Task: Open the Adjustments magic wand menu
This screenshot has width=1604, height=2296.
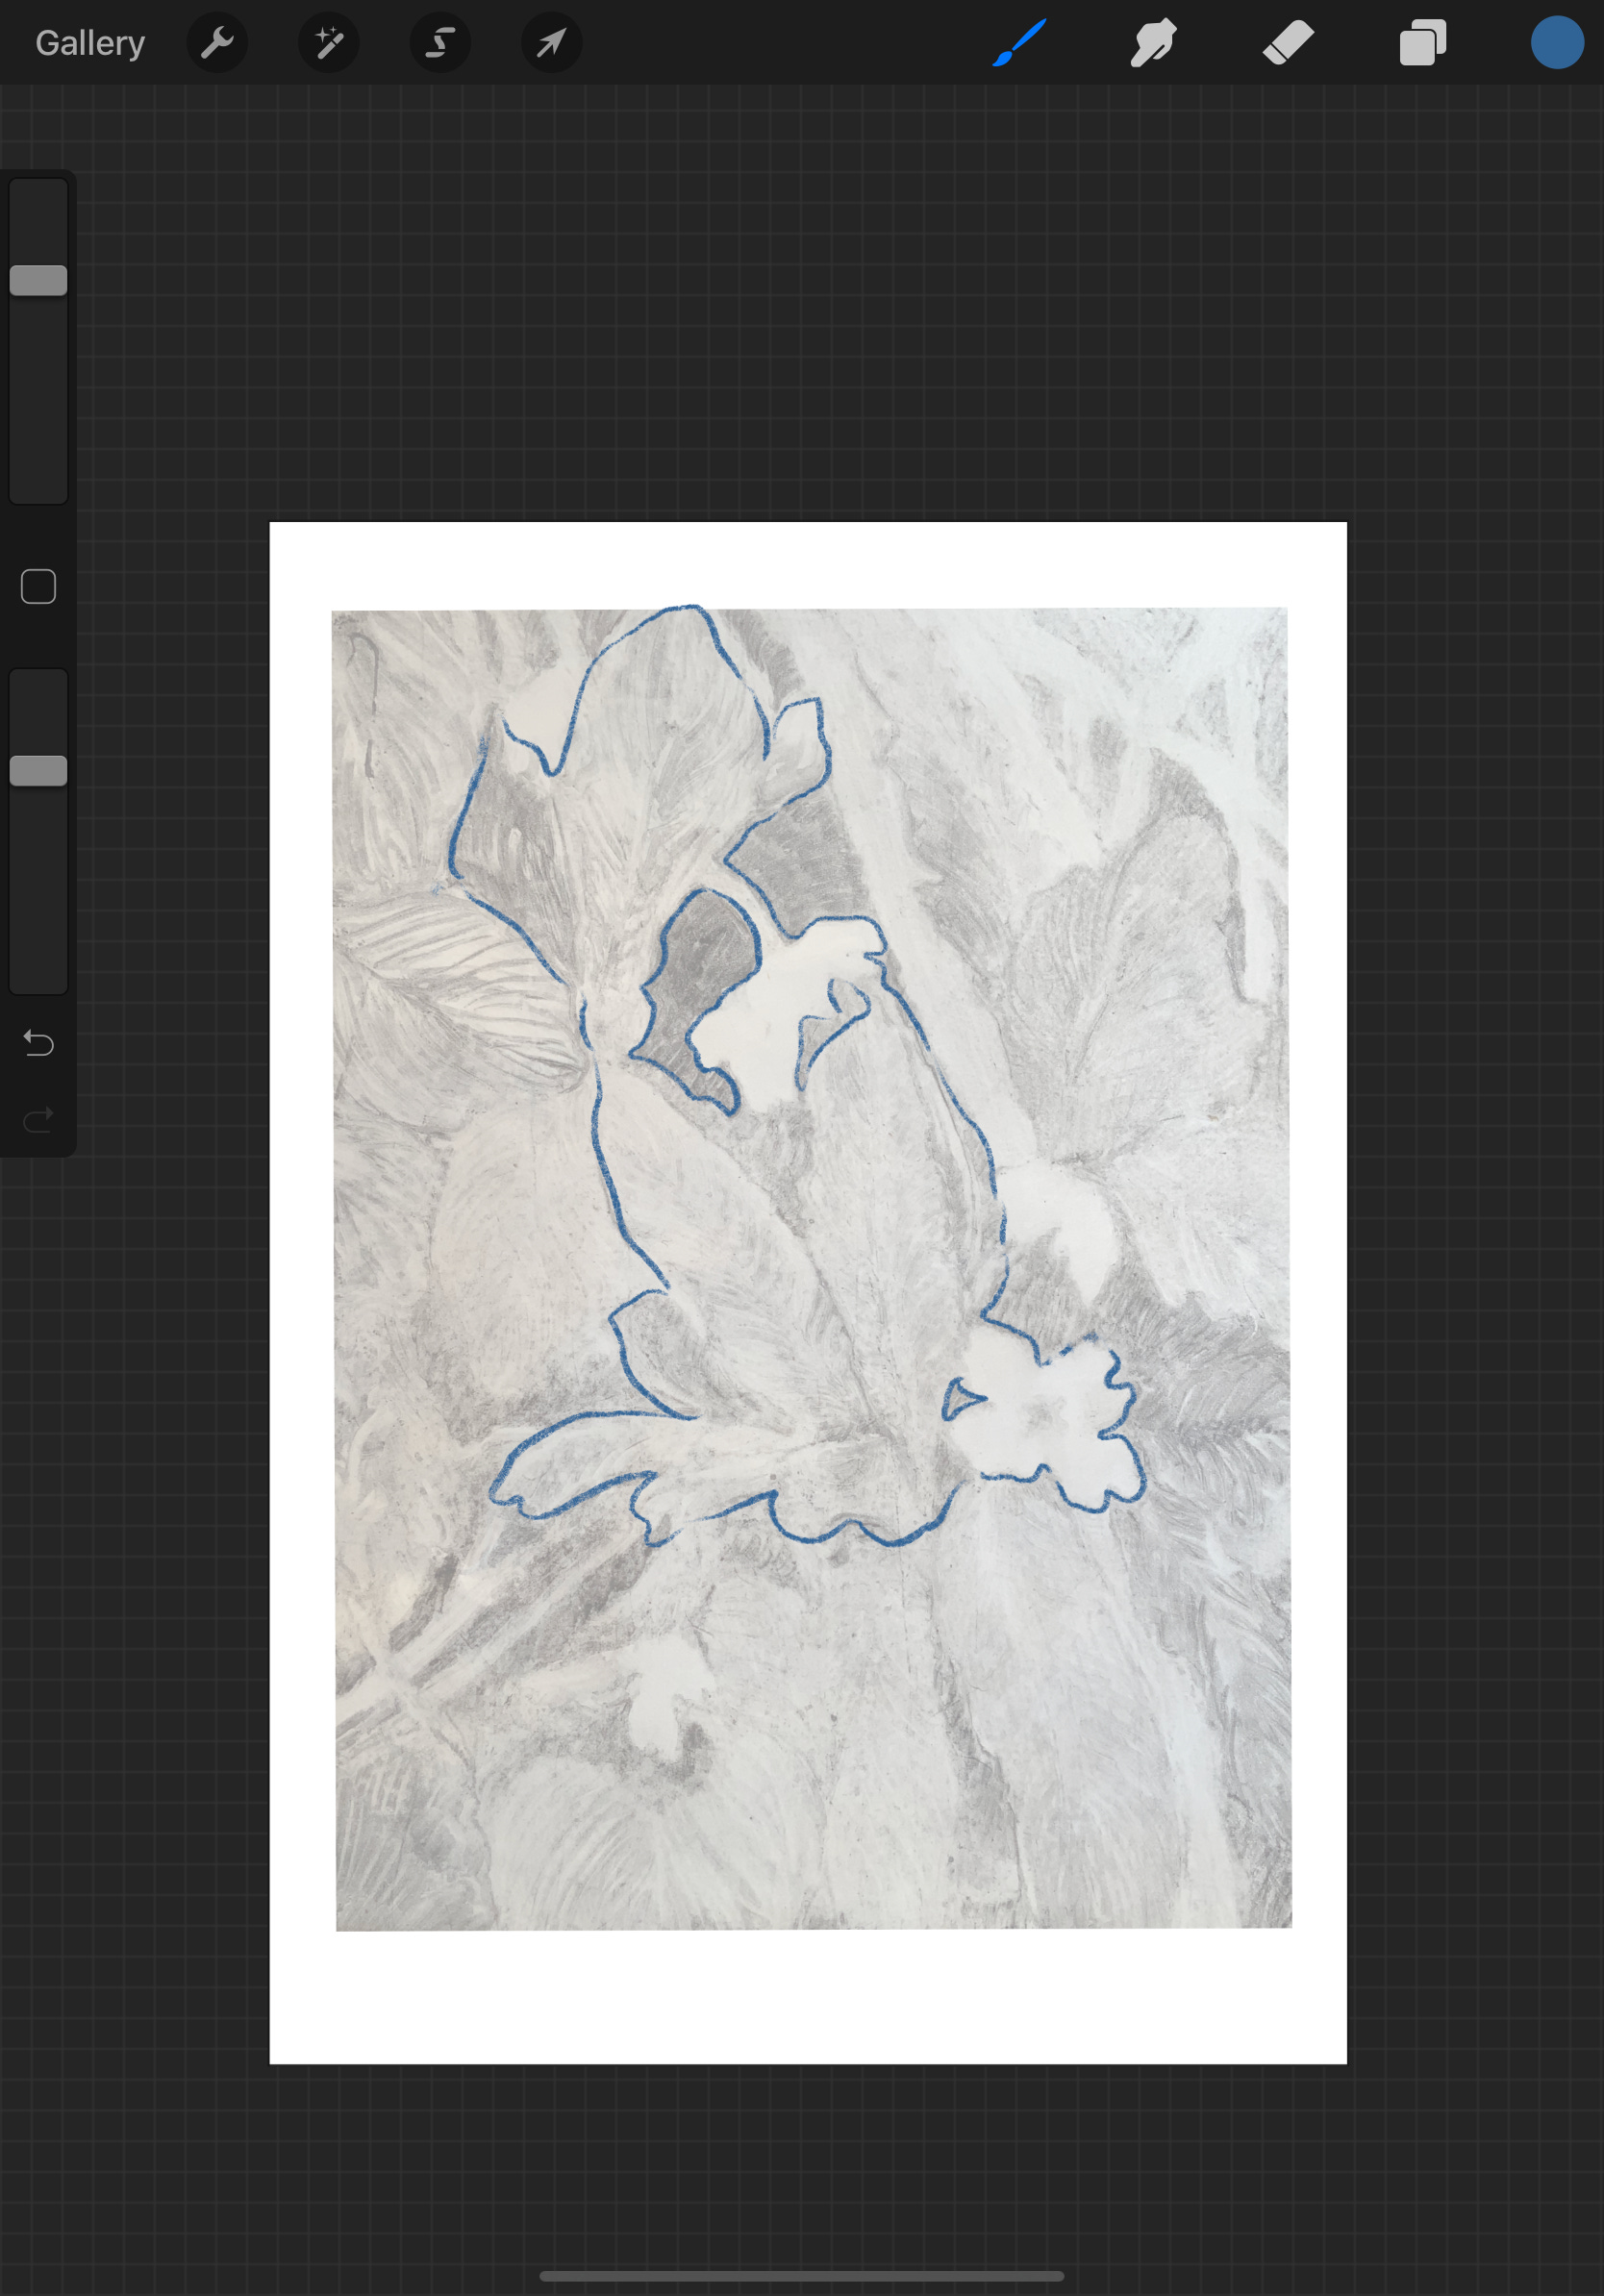Action: pyautogui.click(x=329, y=43)
